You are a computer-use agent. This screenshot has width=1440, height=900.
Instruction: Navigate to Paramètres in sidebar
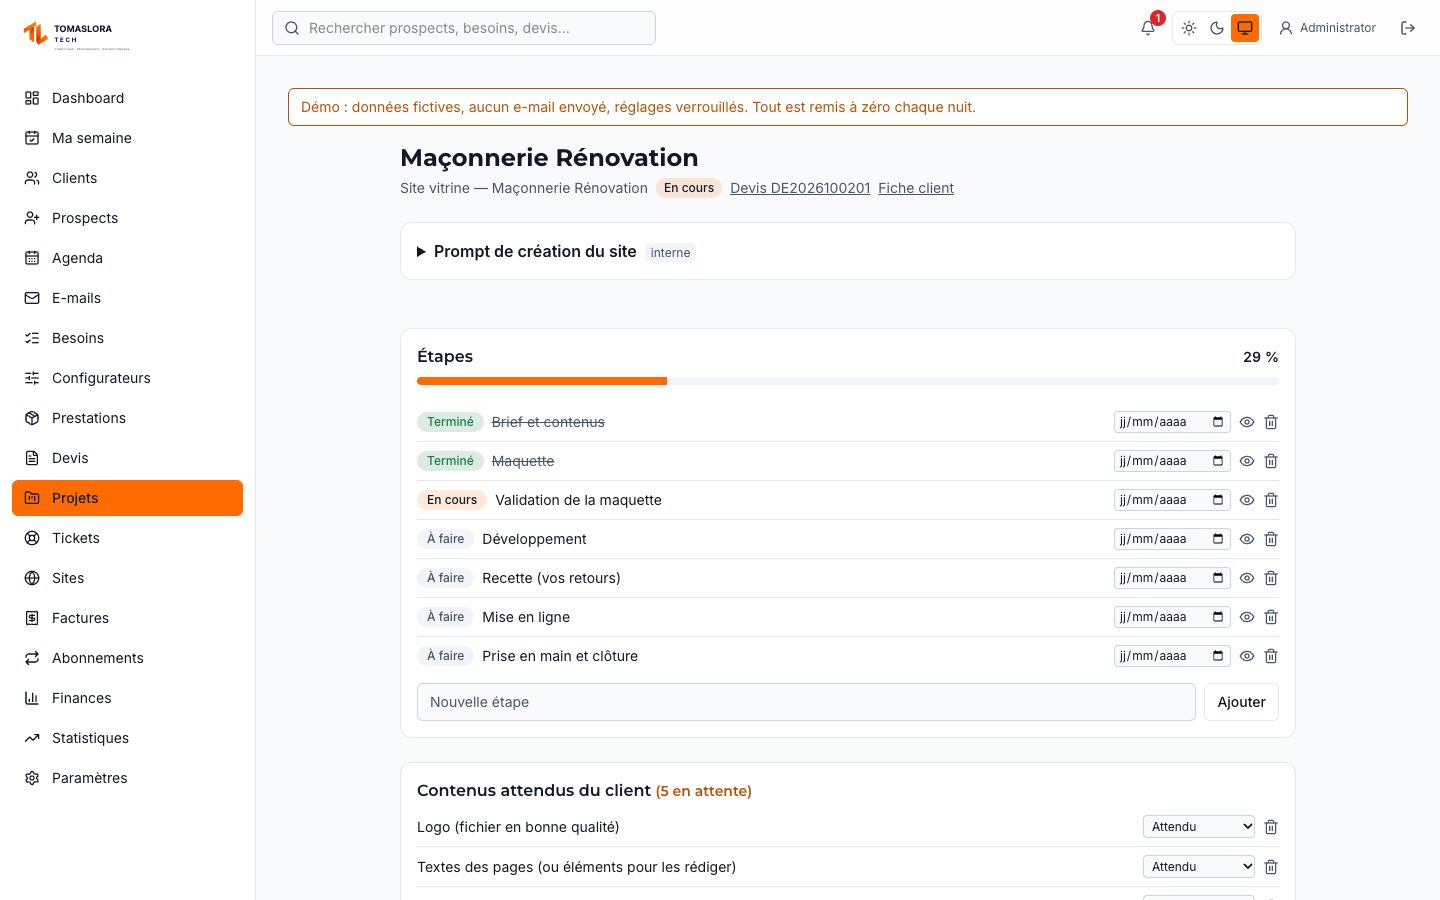[x=127, y=778]
